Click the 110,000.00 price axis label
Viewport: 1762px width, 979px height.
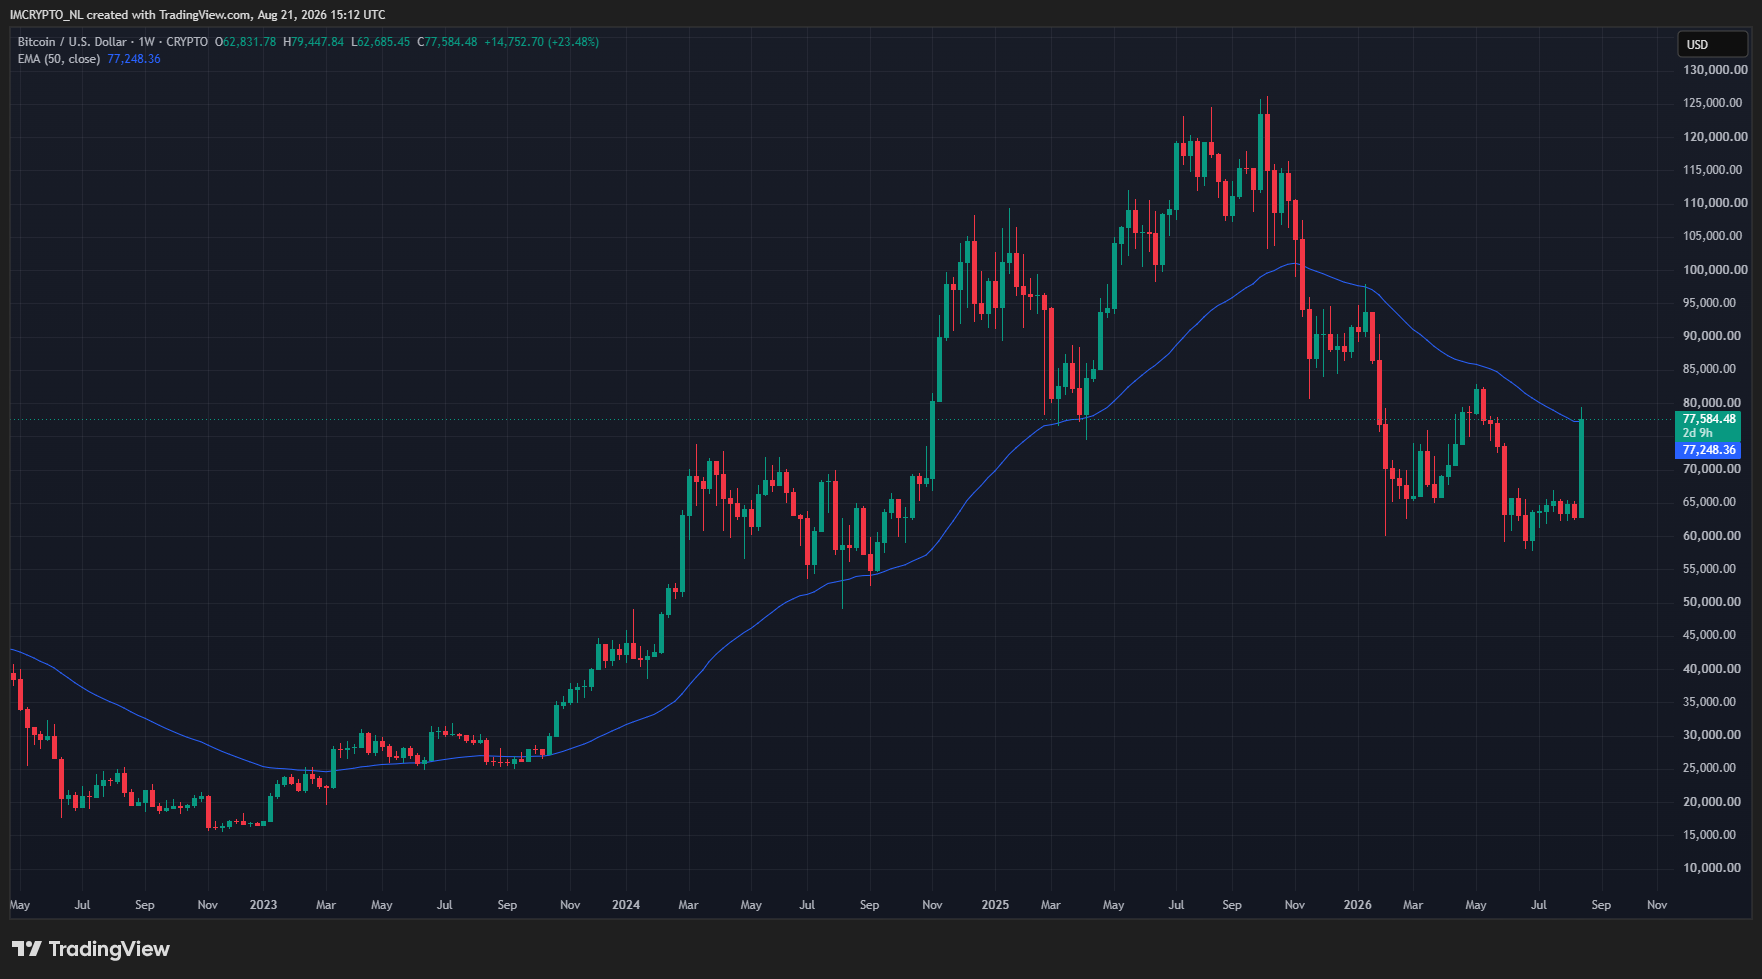1715,203
